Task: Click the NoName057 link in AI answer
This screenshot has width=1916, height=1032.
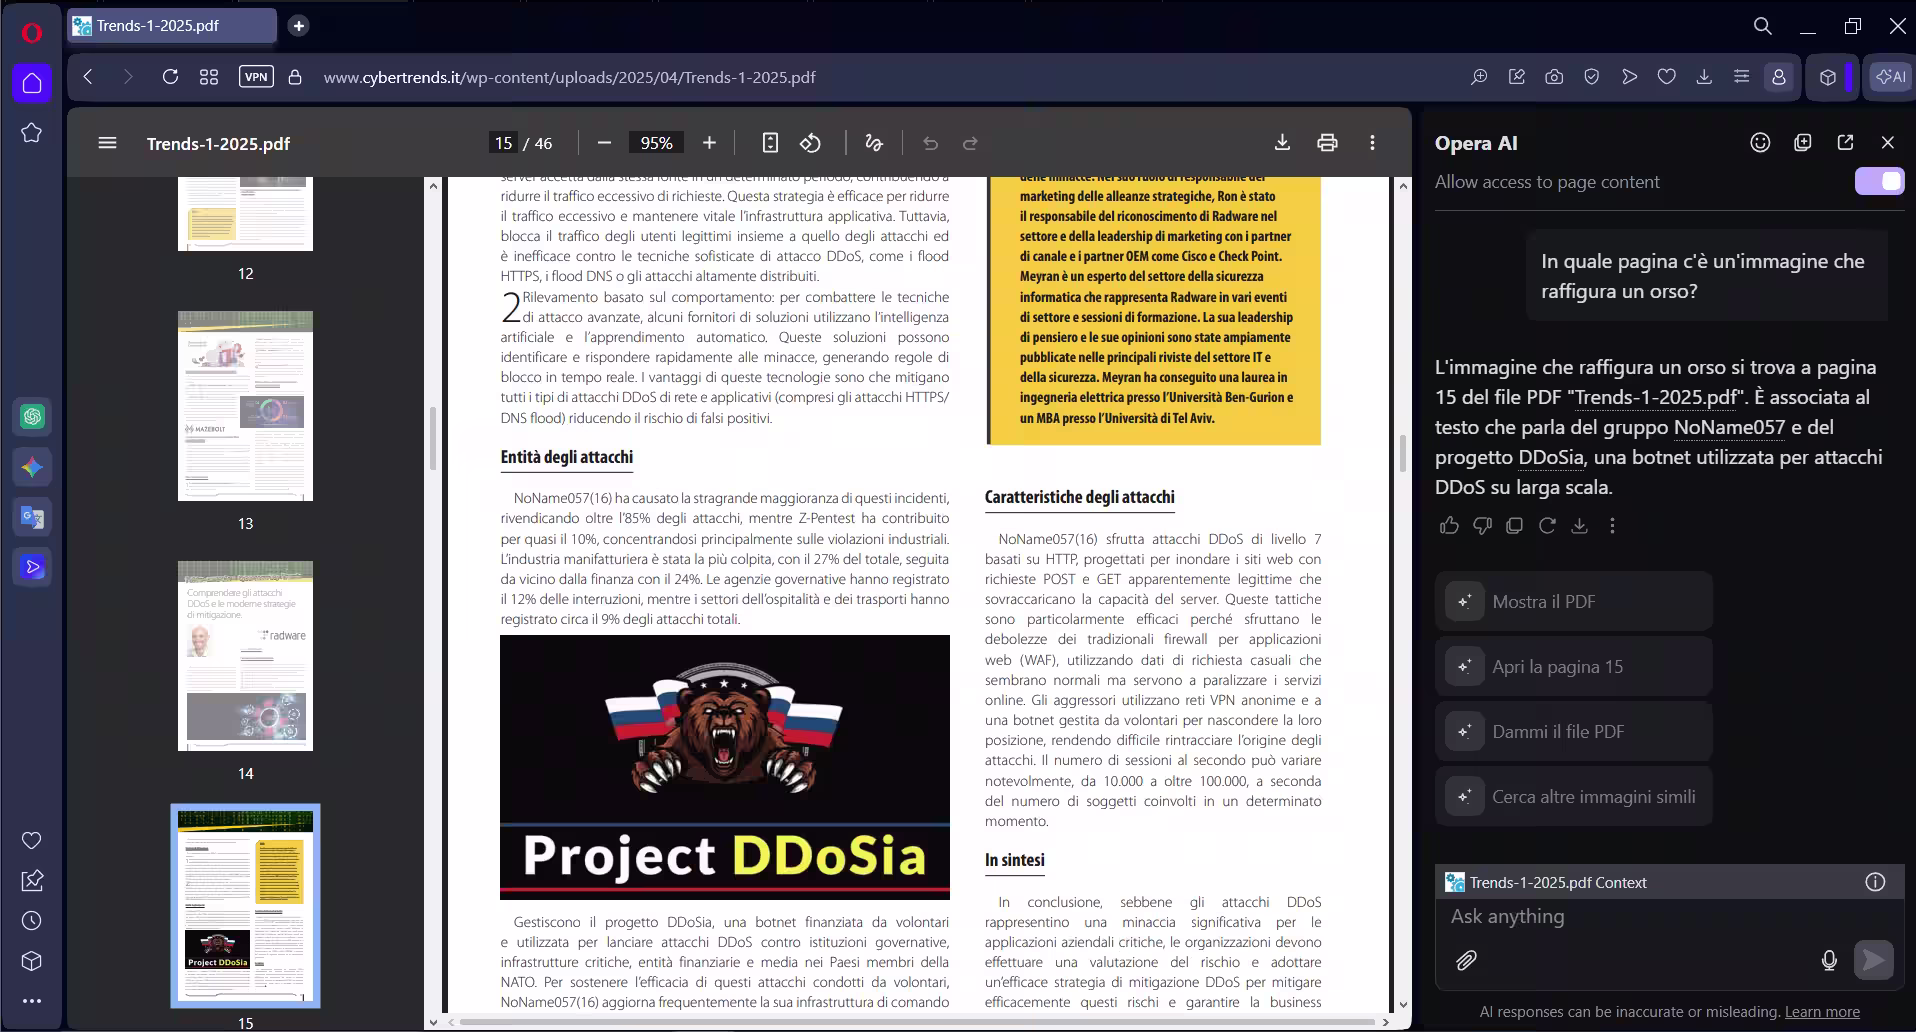Action: point(1729,427)
